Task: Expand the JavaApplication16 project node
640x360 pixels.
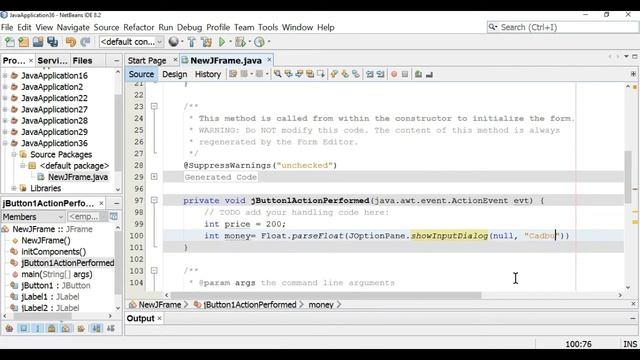Action: point(5,76)
